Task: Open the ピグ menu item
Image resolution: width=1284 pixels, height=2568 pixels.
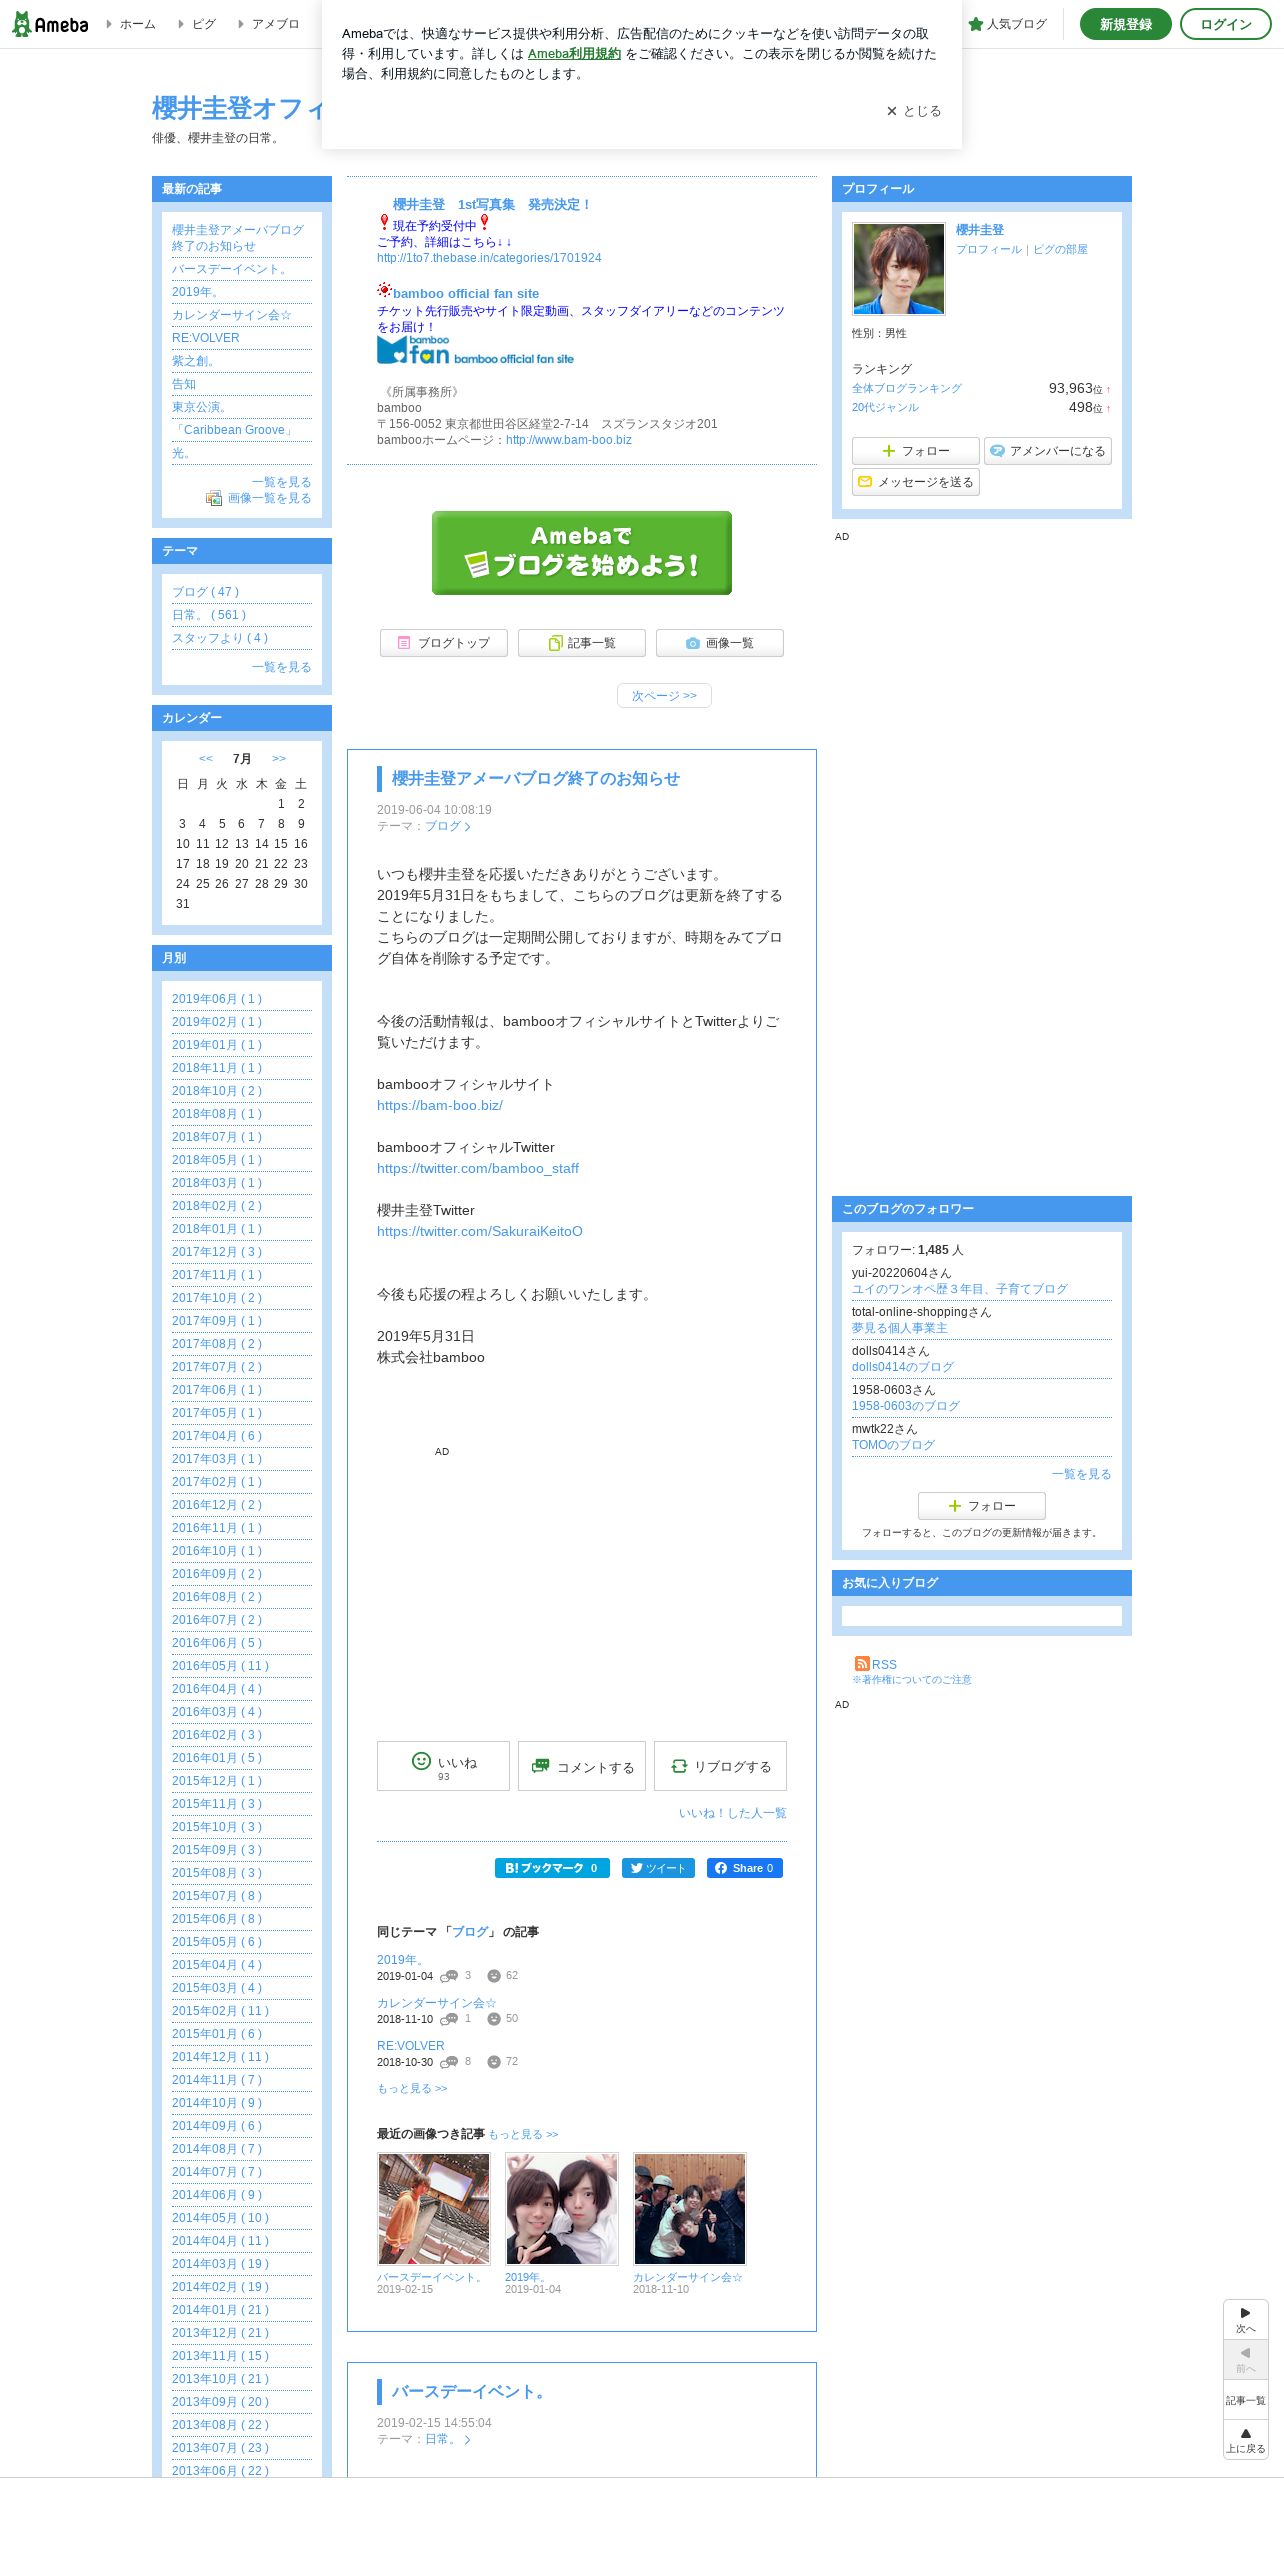Action: click(x=203, y=24)
